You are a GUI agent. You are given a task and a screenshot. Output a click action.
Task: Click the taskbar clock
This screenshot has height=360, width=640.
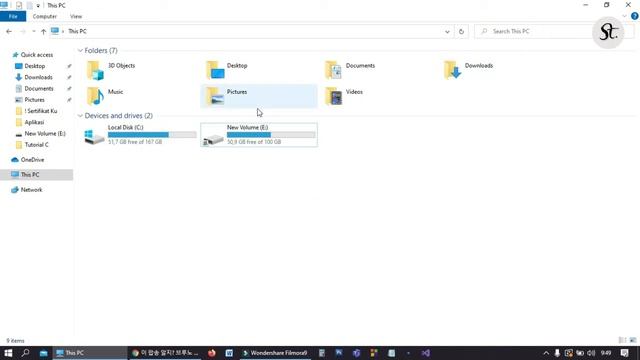click(x=606, y=353)
